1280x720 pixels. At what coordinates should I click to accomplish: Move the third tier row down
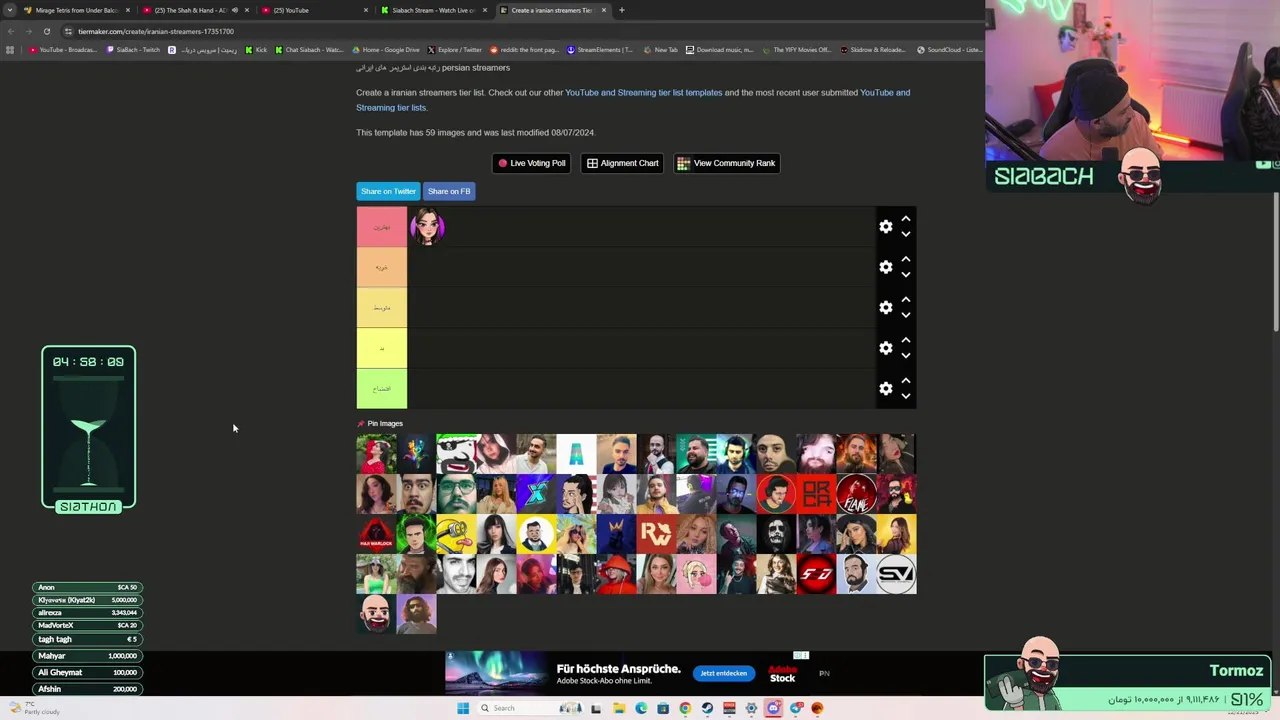tap(905, 316)
